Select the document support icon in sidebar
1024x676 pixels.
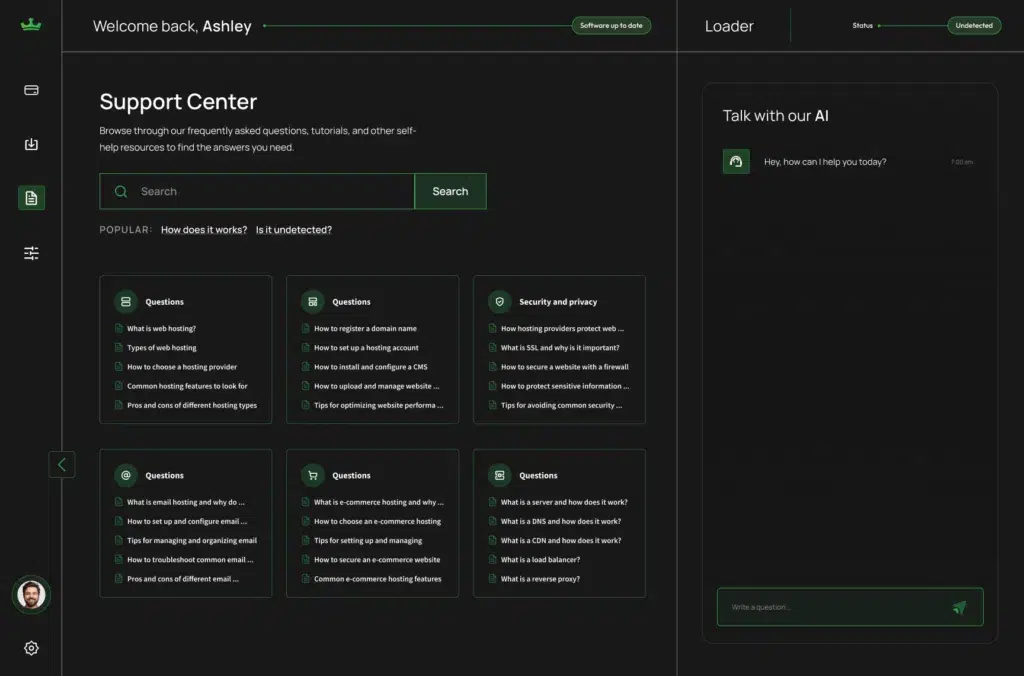pos(31,198)
